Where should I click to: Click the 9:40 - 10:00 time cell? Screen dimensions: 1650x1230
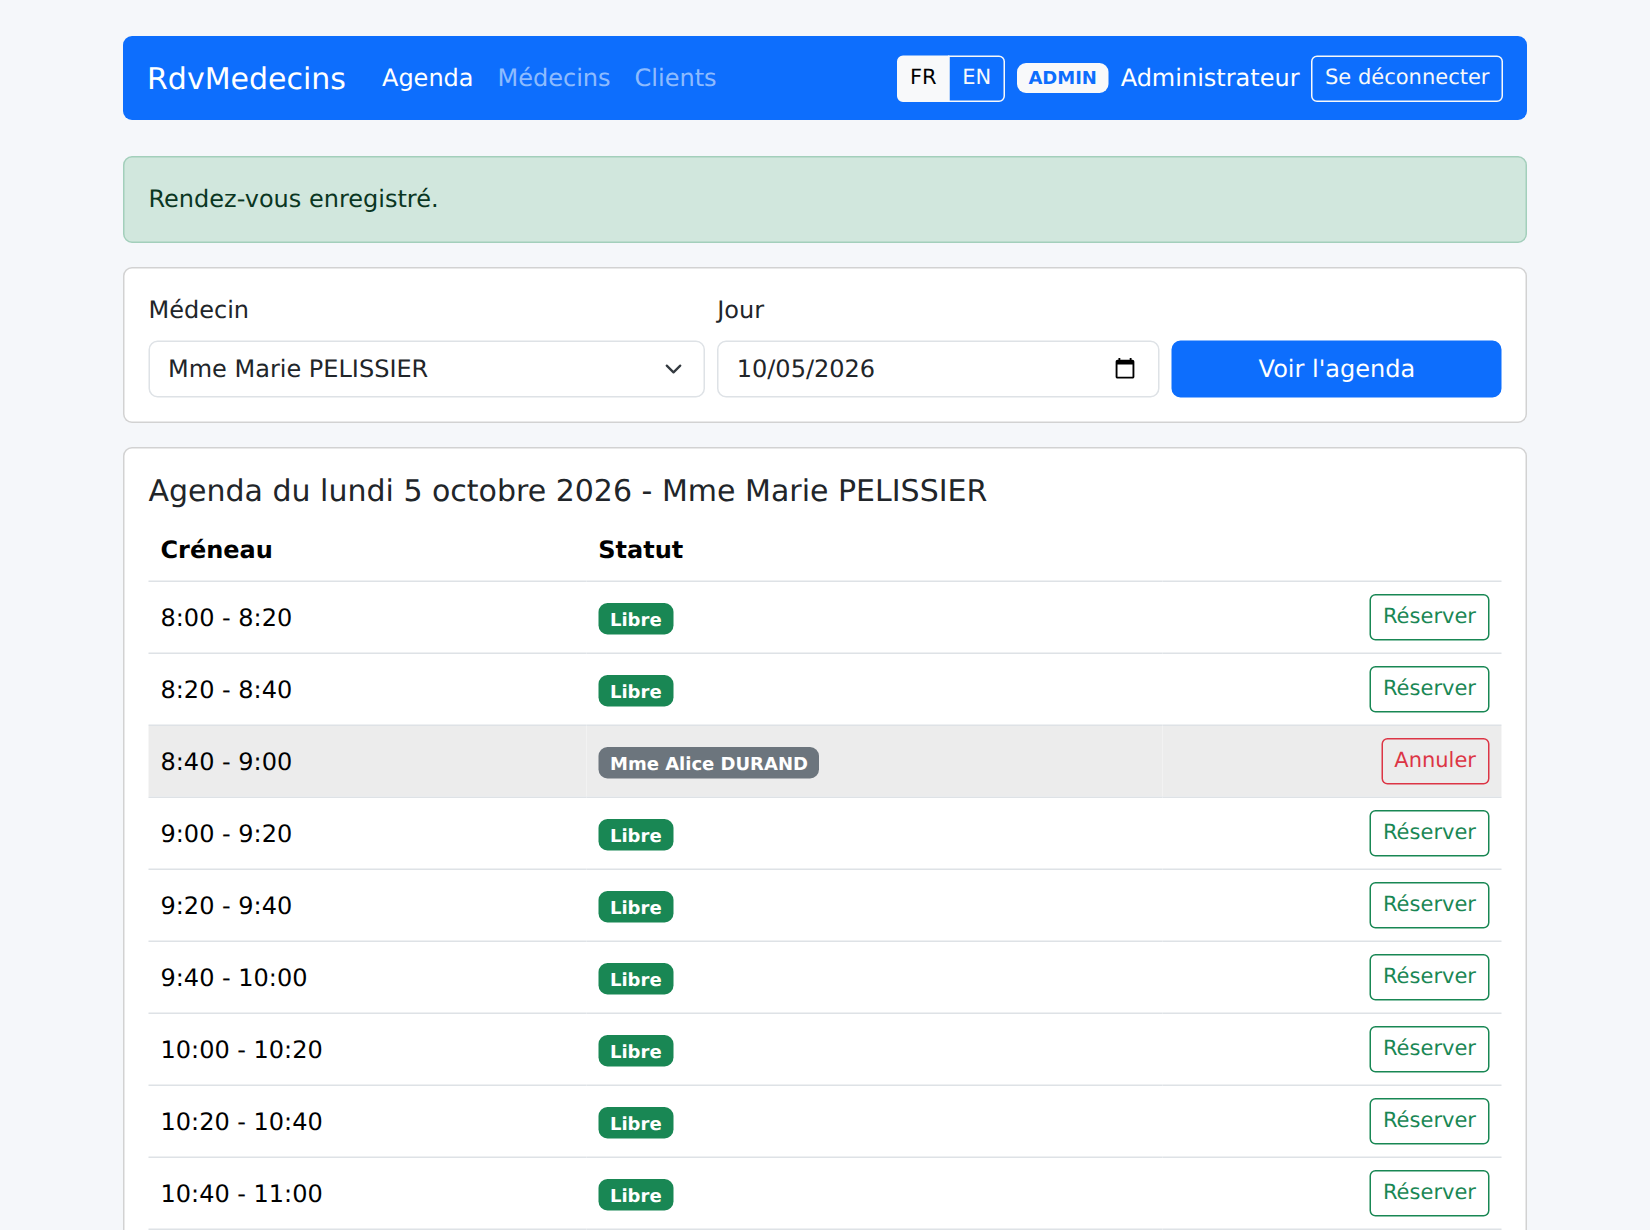[367, 977]
